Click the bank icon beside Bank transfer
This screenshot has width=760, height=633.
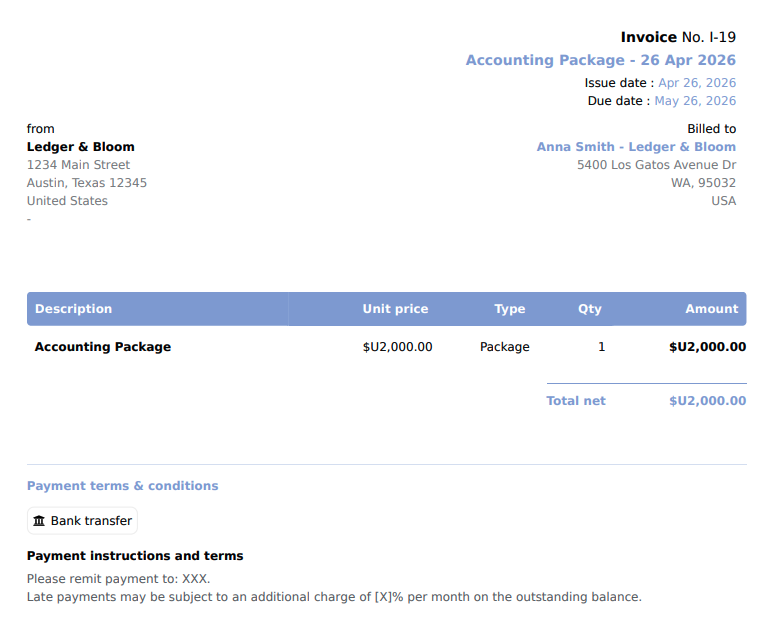point(39,521)
